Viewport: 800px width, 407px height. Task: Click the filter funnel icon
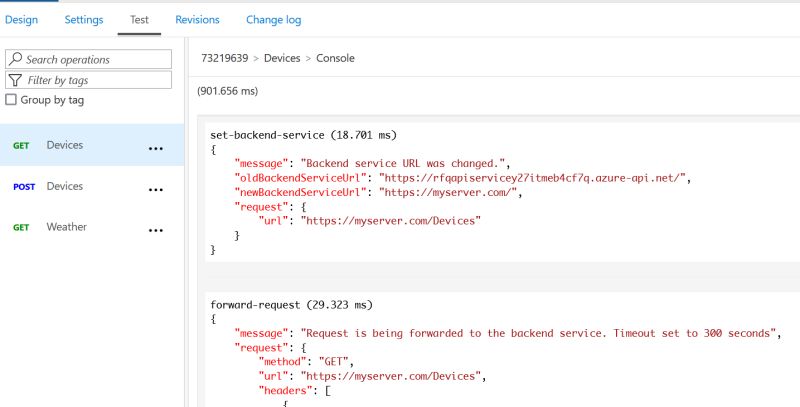[x=15, y=80]
